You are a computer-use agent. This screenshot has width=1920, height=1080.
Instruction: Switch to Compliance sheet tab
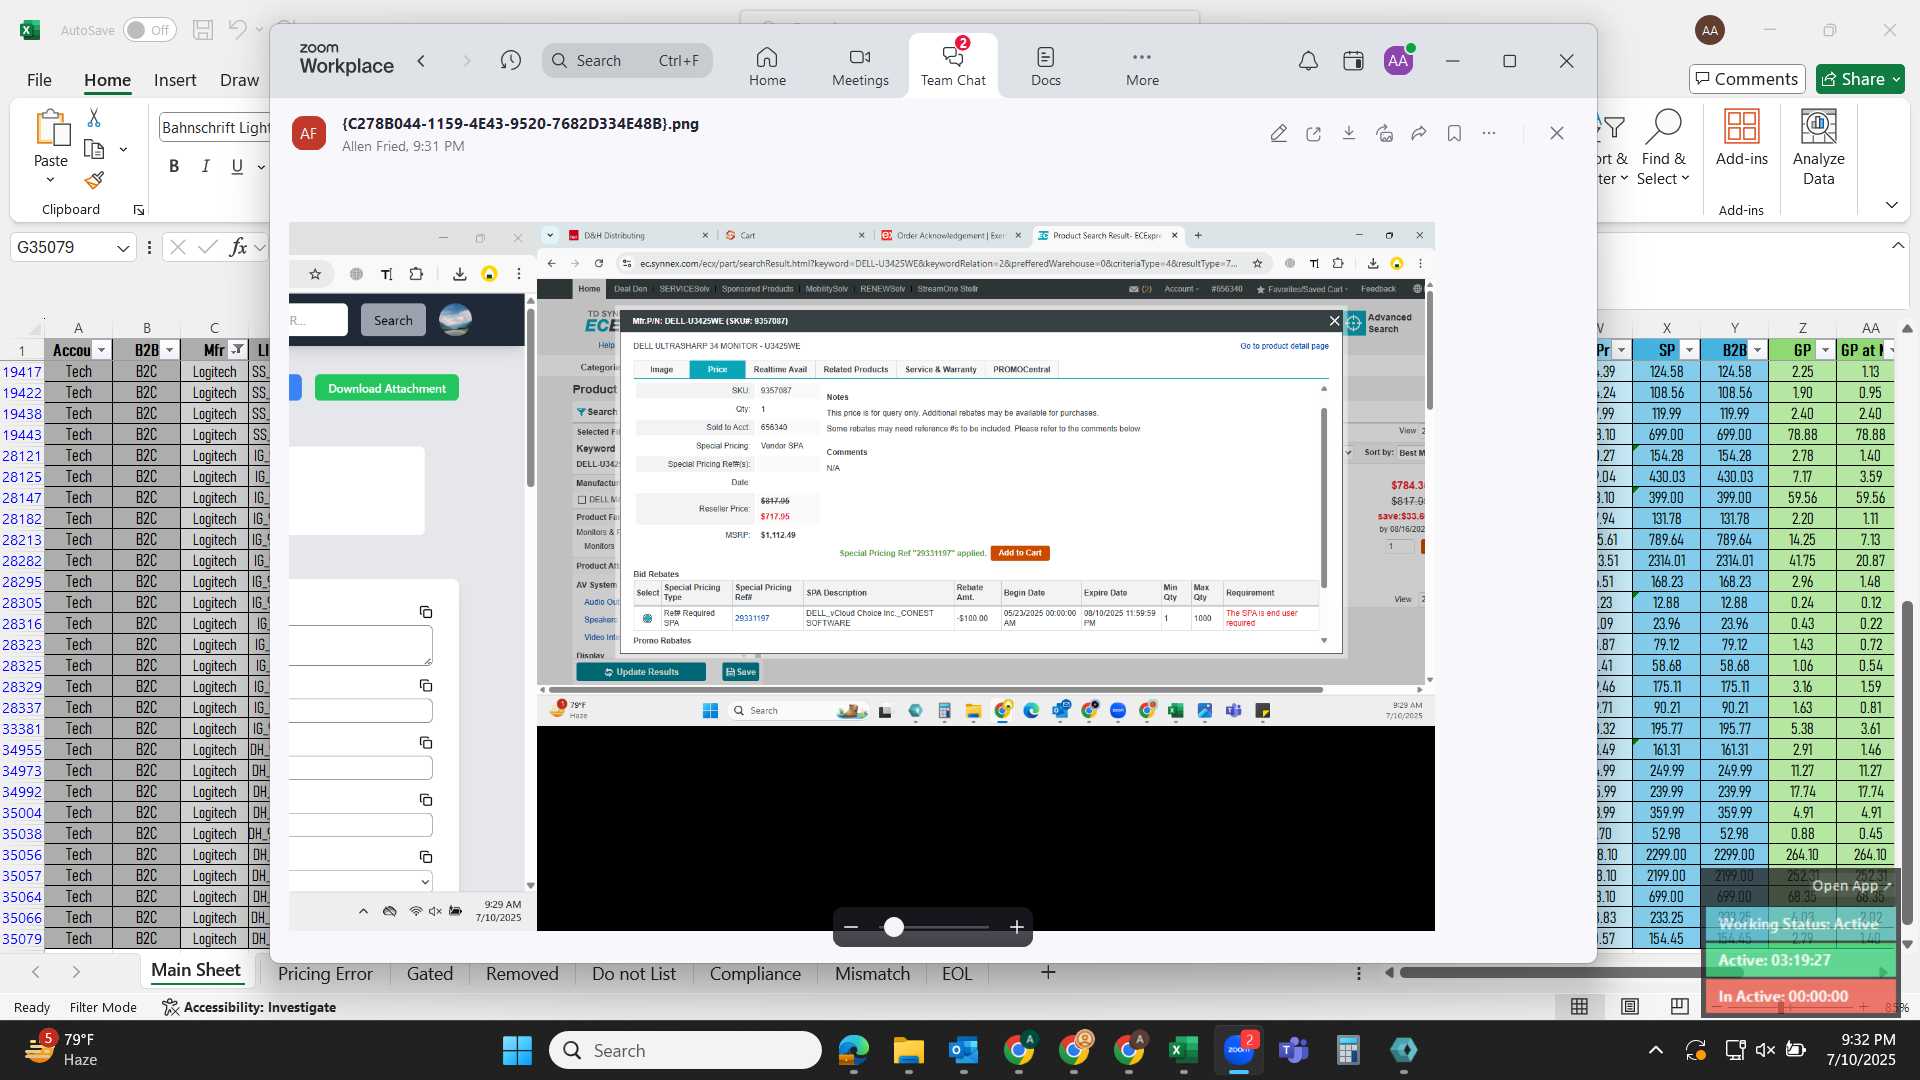pos(755,974)
